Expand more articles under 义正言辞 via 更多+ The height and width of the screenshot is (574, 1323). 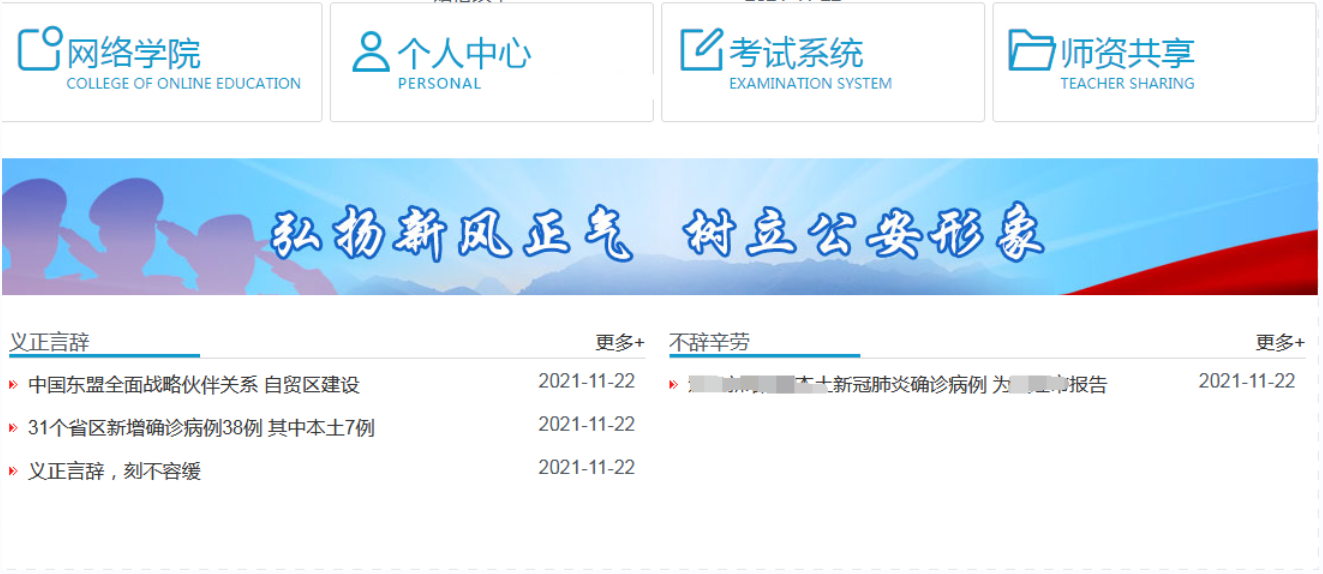click(620, 343)
